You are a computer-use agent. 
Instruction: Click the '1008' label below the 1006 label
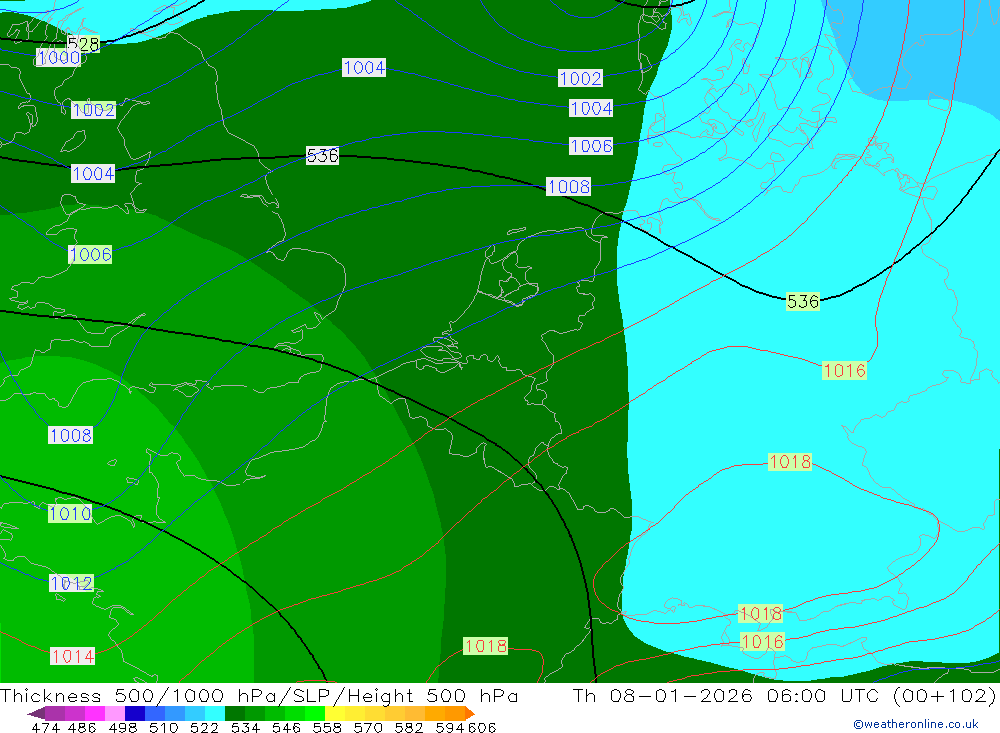[x=569, y=187]
